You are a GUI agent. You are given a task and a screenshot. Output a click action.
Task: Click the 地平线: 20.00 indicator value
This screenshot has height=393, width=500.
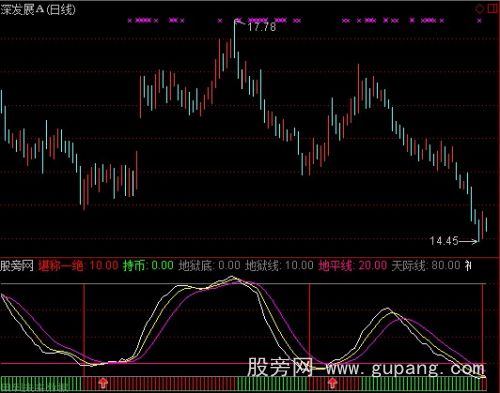pyautogui.click(x=353, y=266)
